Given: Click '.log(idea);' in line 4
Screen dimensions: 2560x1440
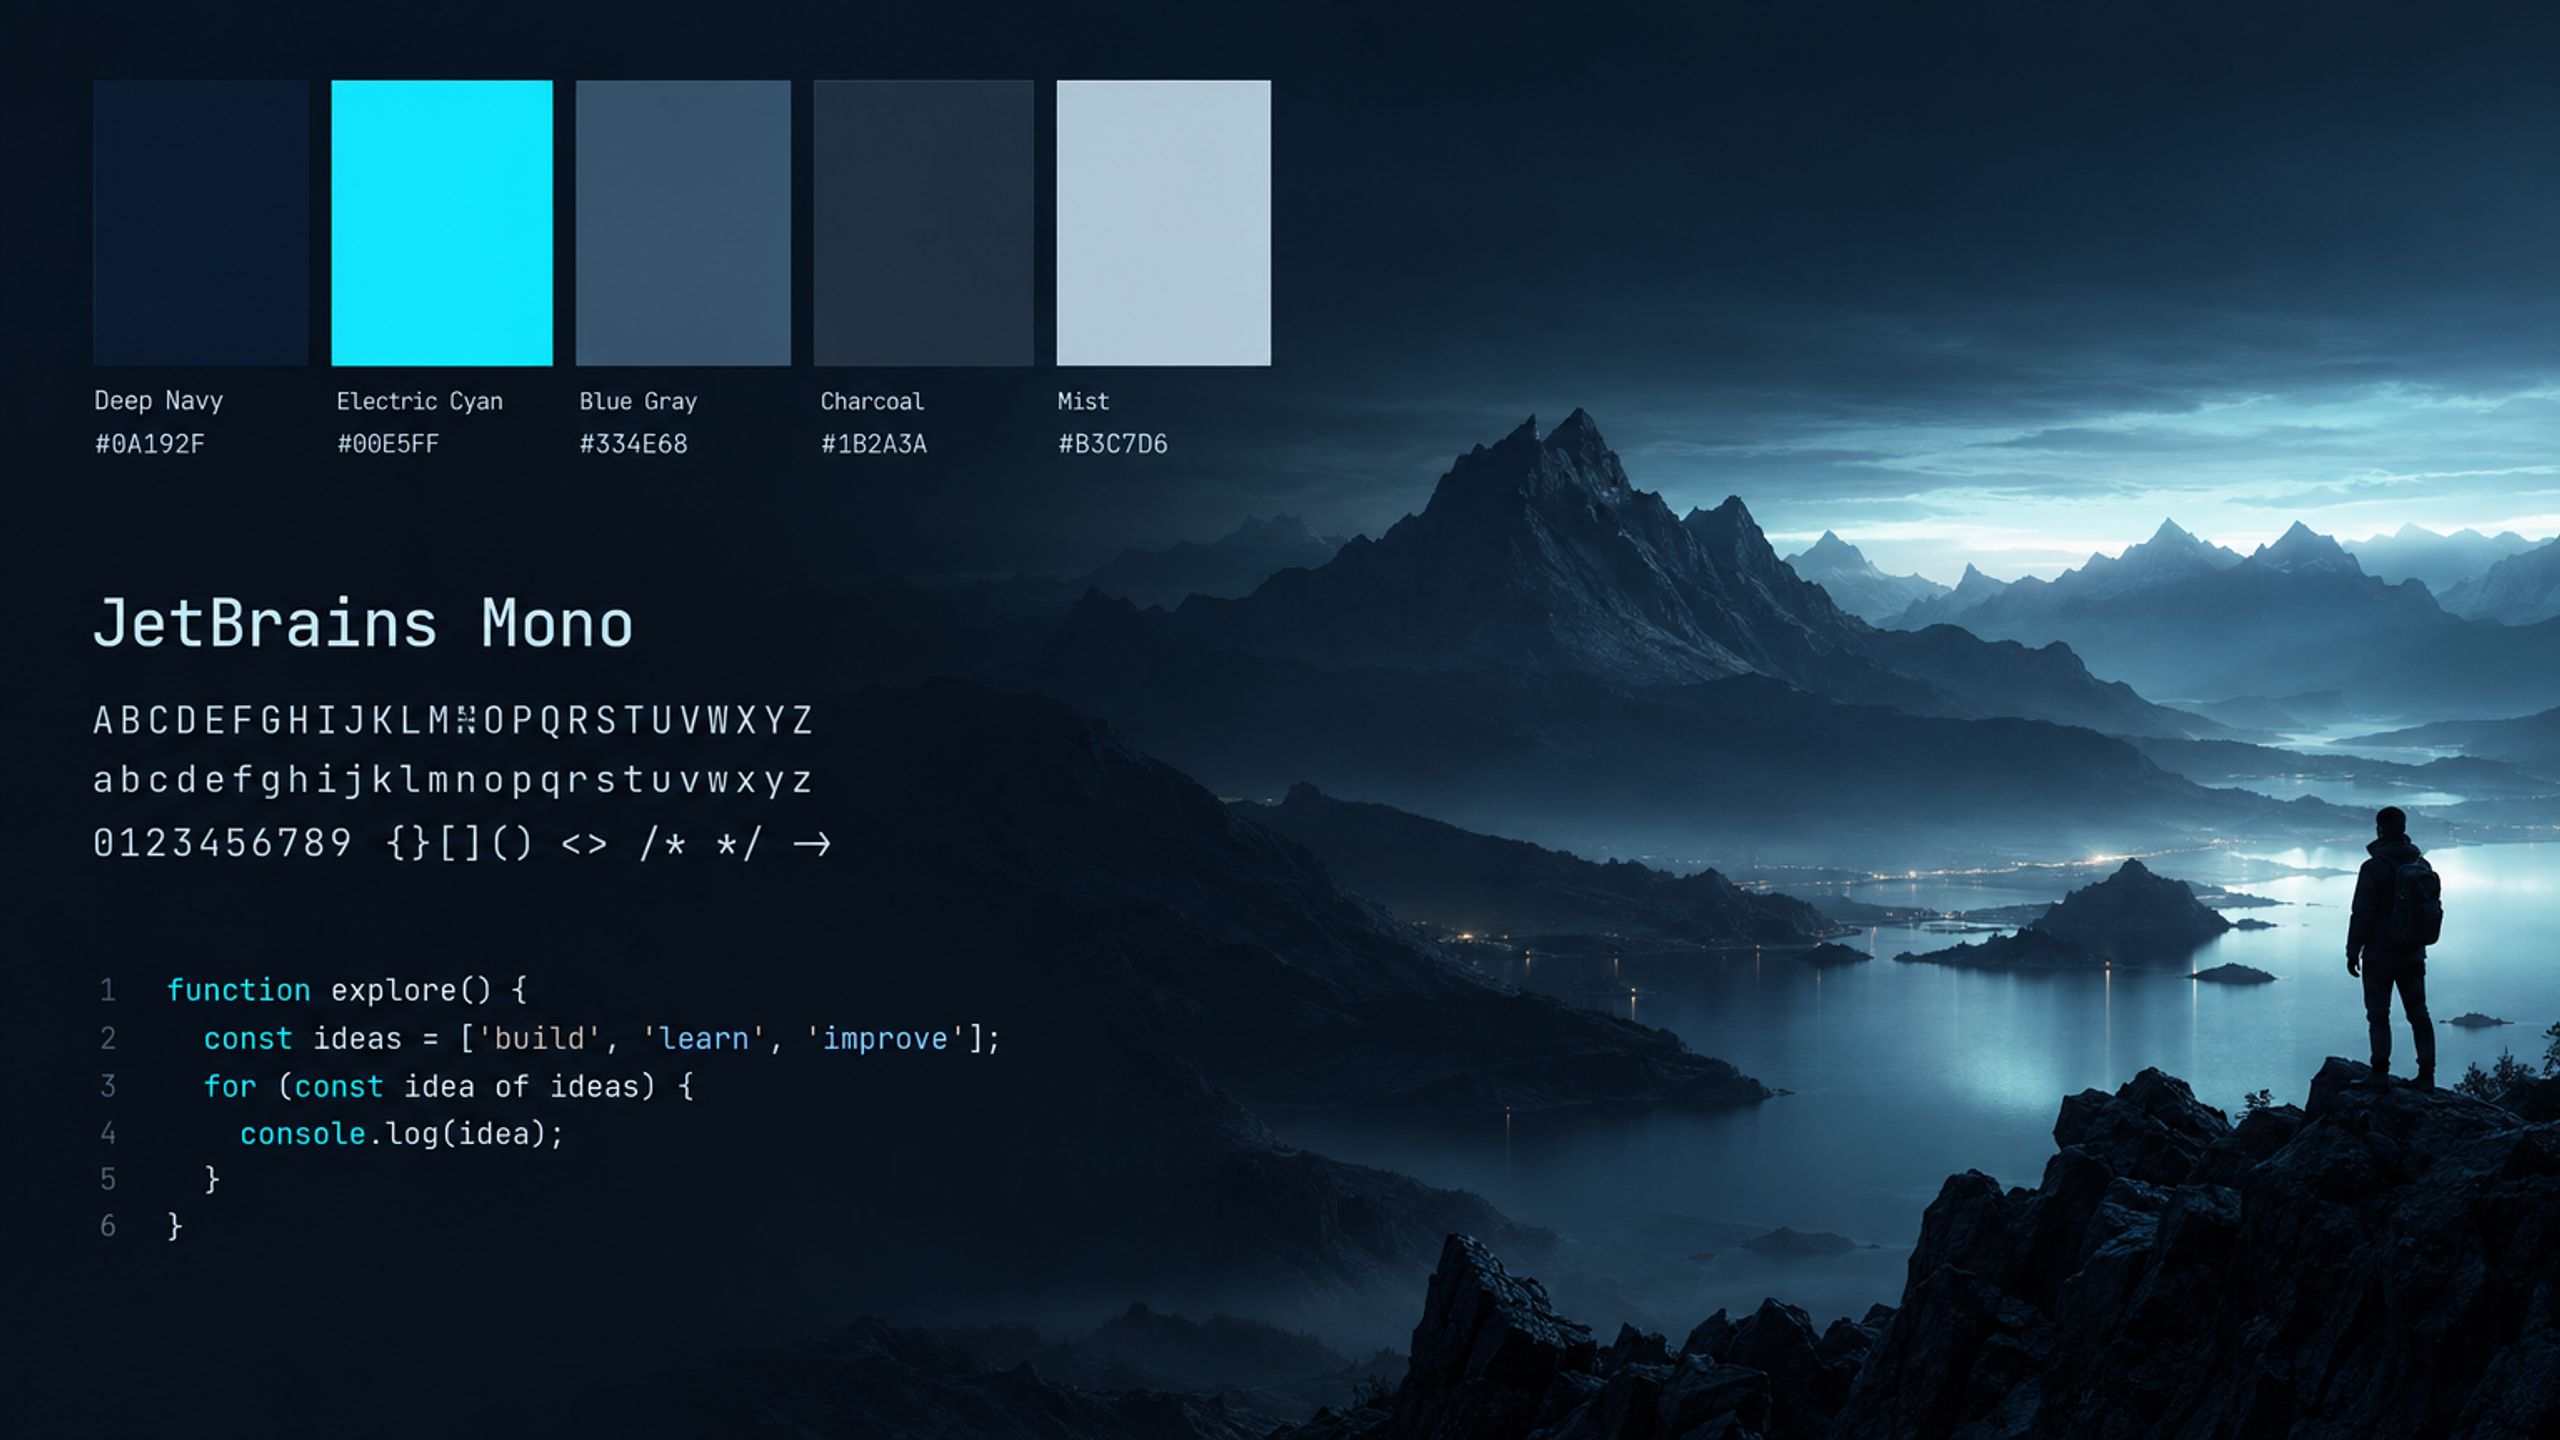Looking at the screenshot, I should click(467, 1135).
